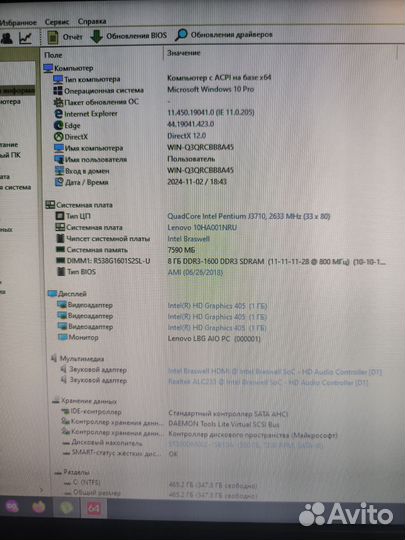Click the Системная плата group icon
The height and width of the screenshot is (540, 405).
tap(50, 205)
